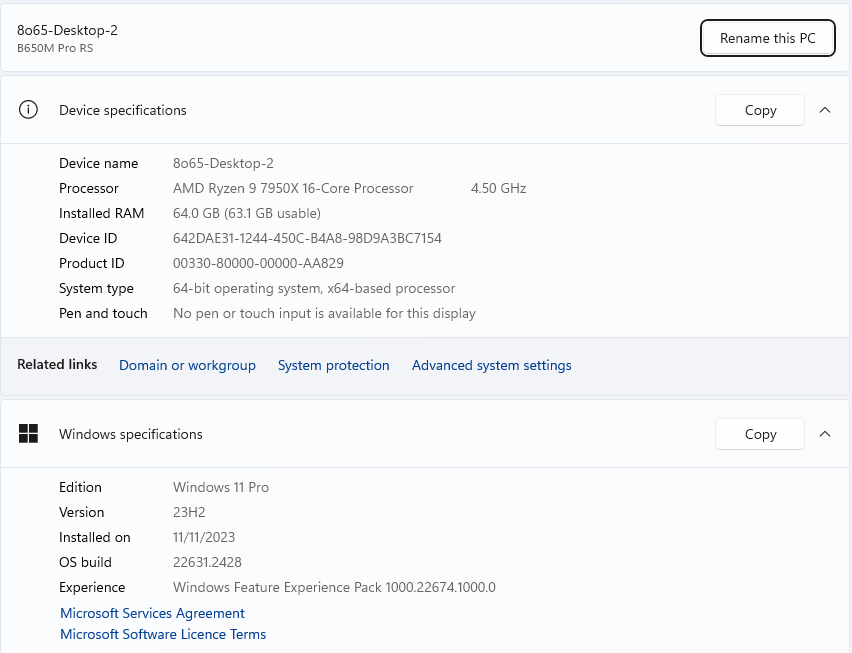
Task: Select the 8o65-Desktop-2 PC name heading
Action: (67, 30)
